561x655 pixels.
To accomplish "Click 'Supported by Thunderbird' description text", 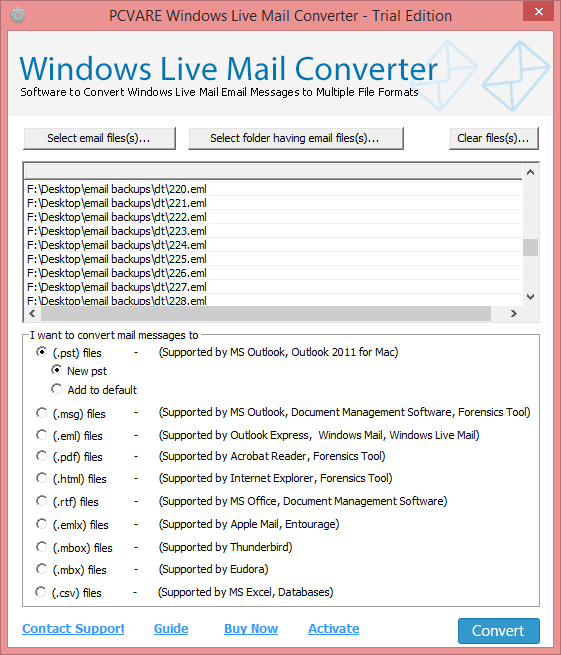I will pyautogui.click(x=225, y=547).
